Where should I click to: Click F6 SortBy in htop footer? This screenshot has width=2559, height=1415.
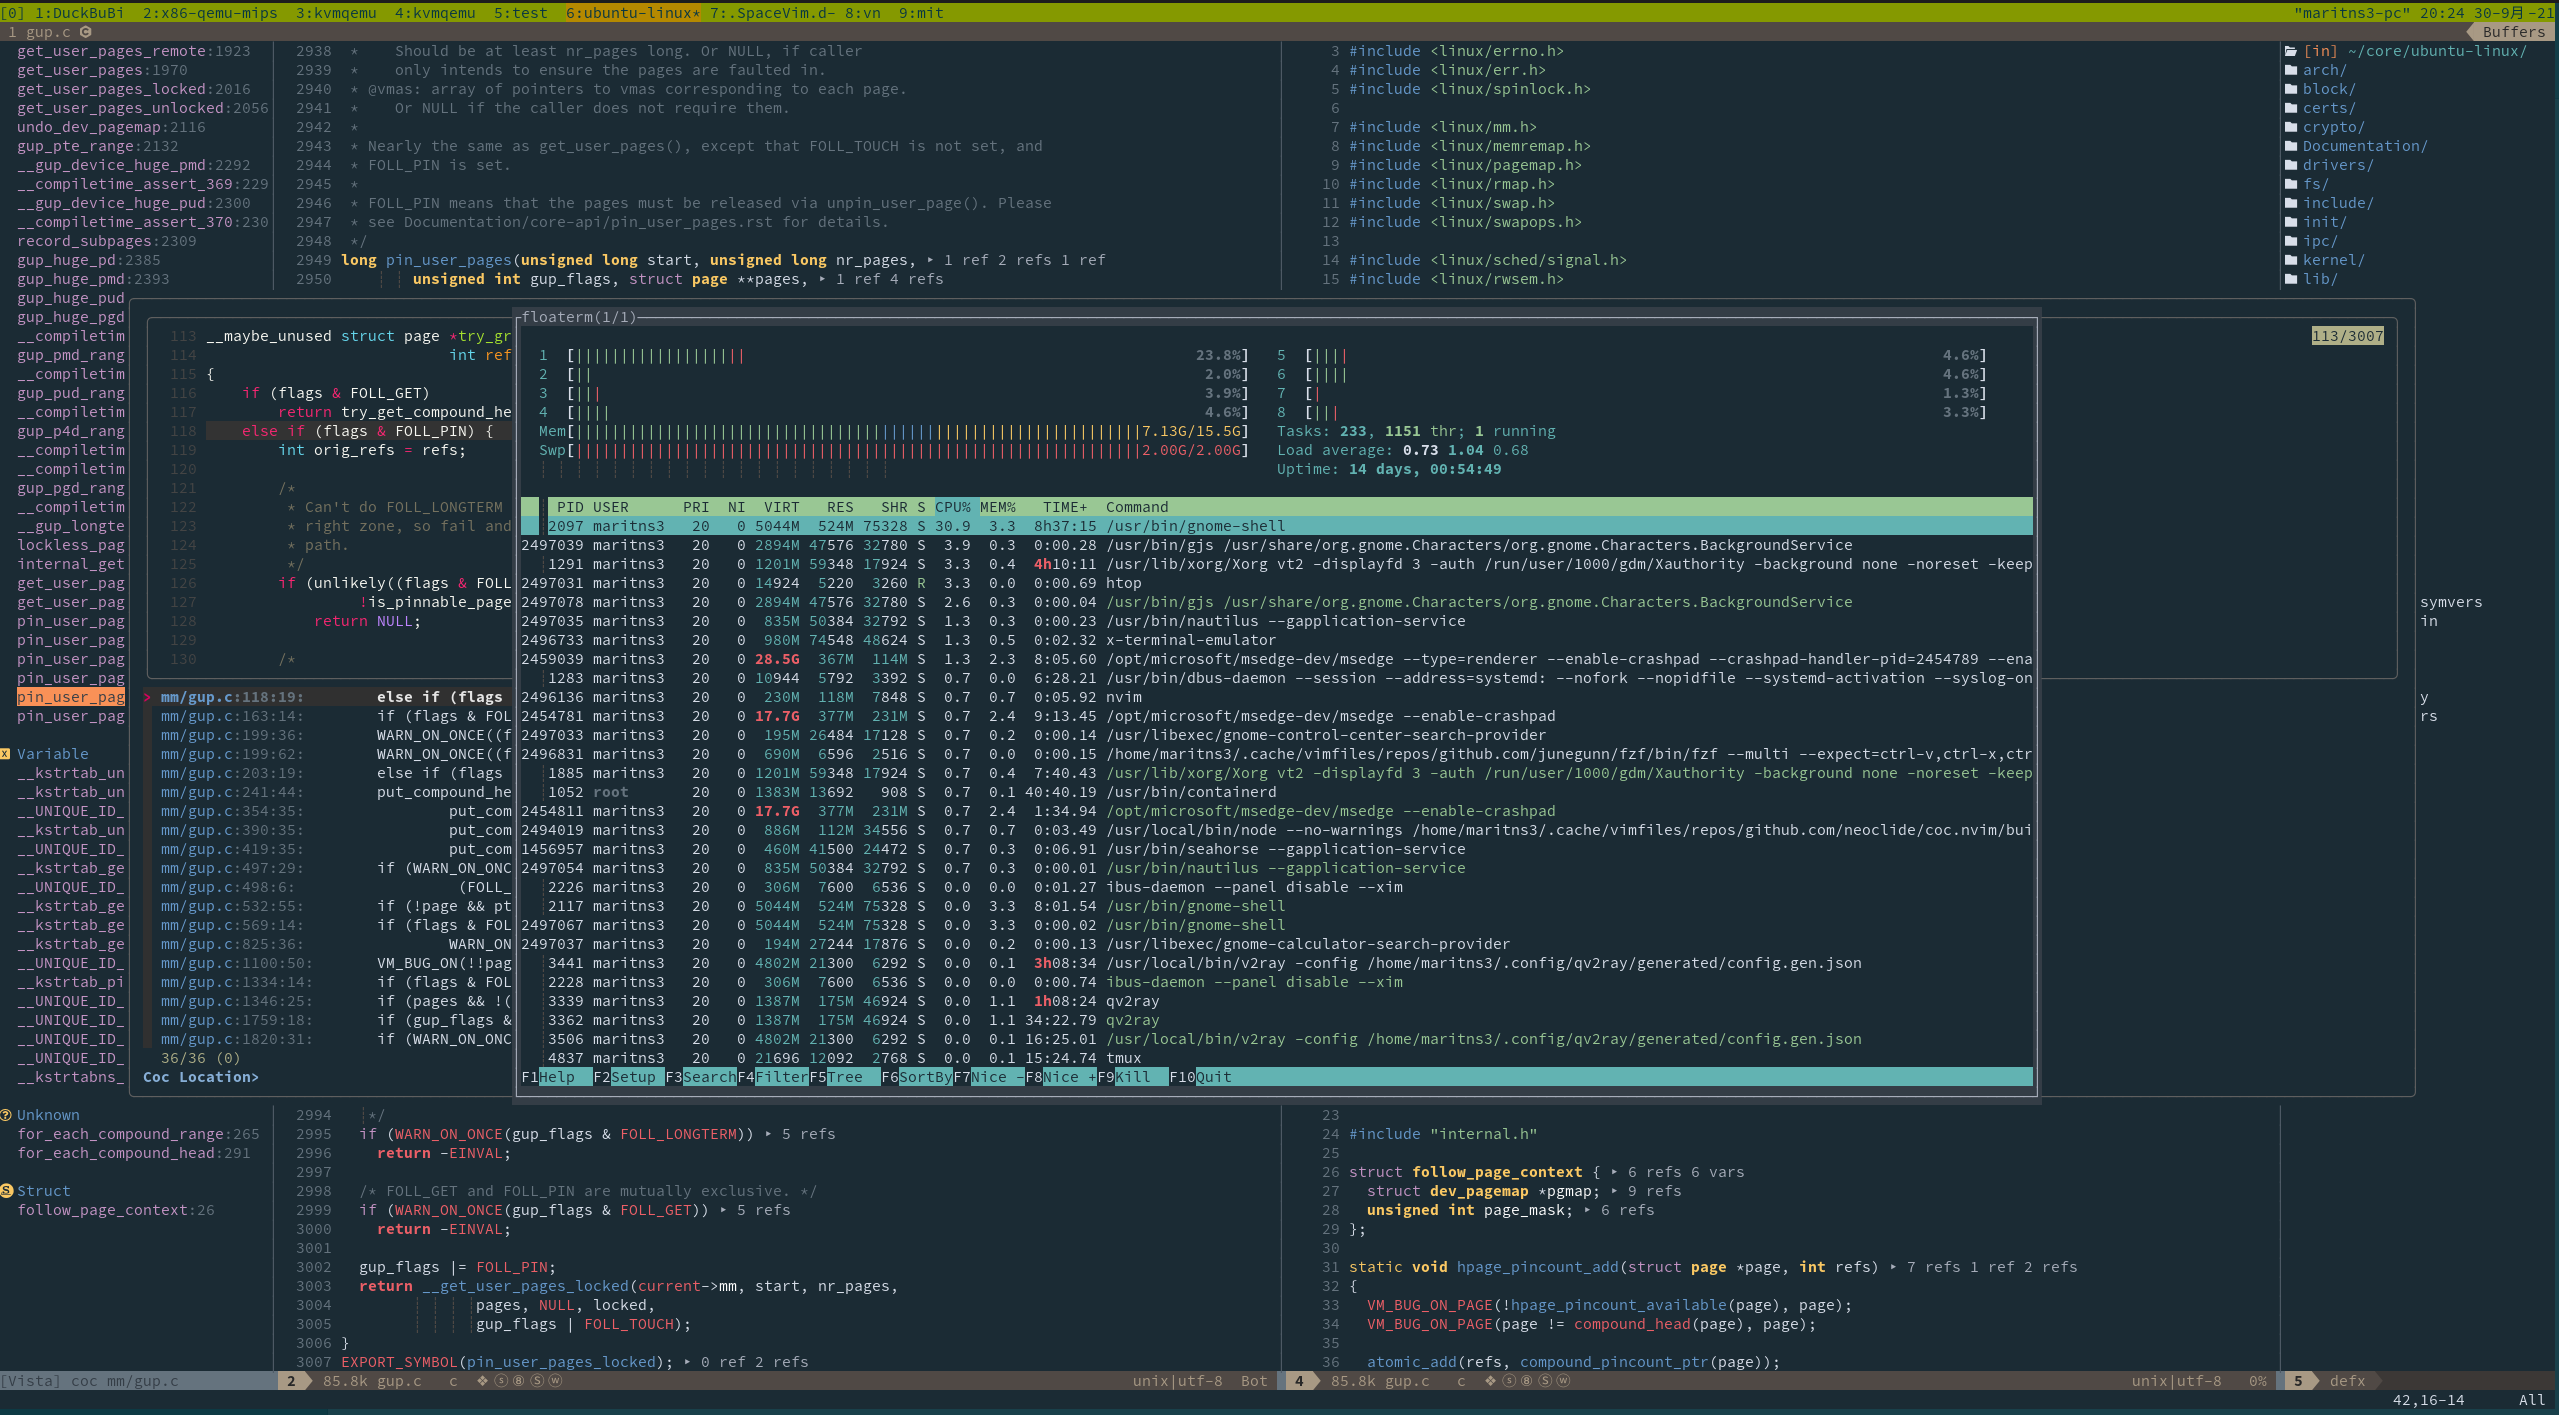tap(916, 1077)
